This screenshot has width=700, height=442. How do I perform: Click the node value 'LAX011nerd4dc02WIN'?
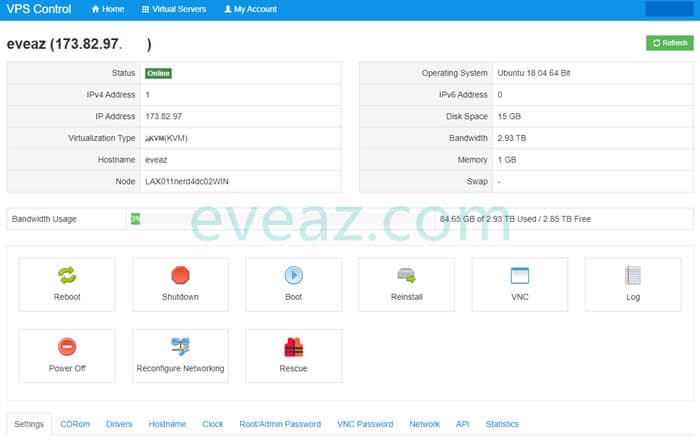click(187, 181)
